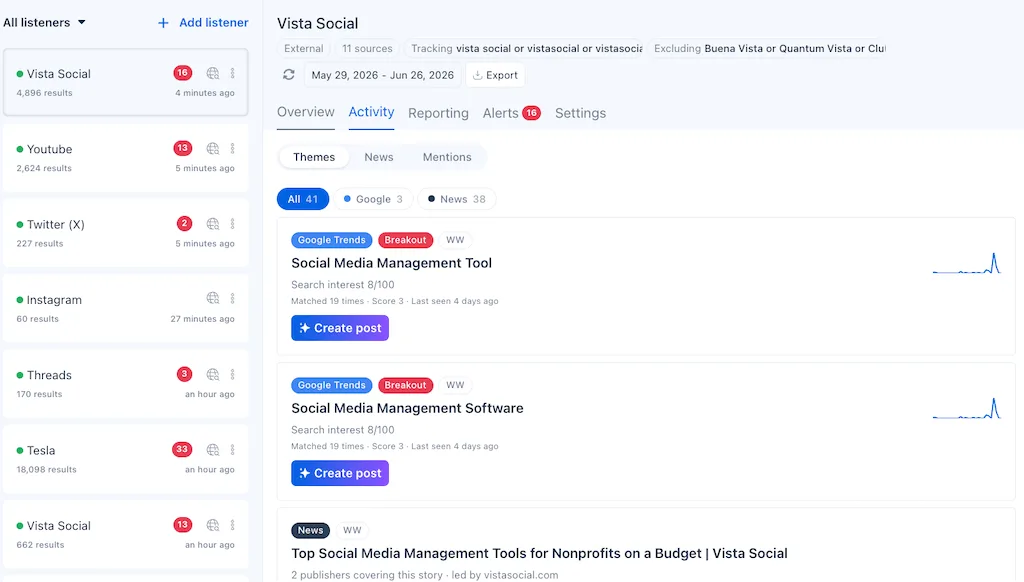Open the Alerts tab
This screenshot has height=582, width=1024.
point(511,113)
